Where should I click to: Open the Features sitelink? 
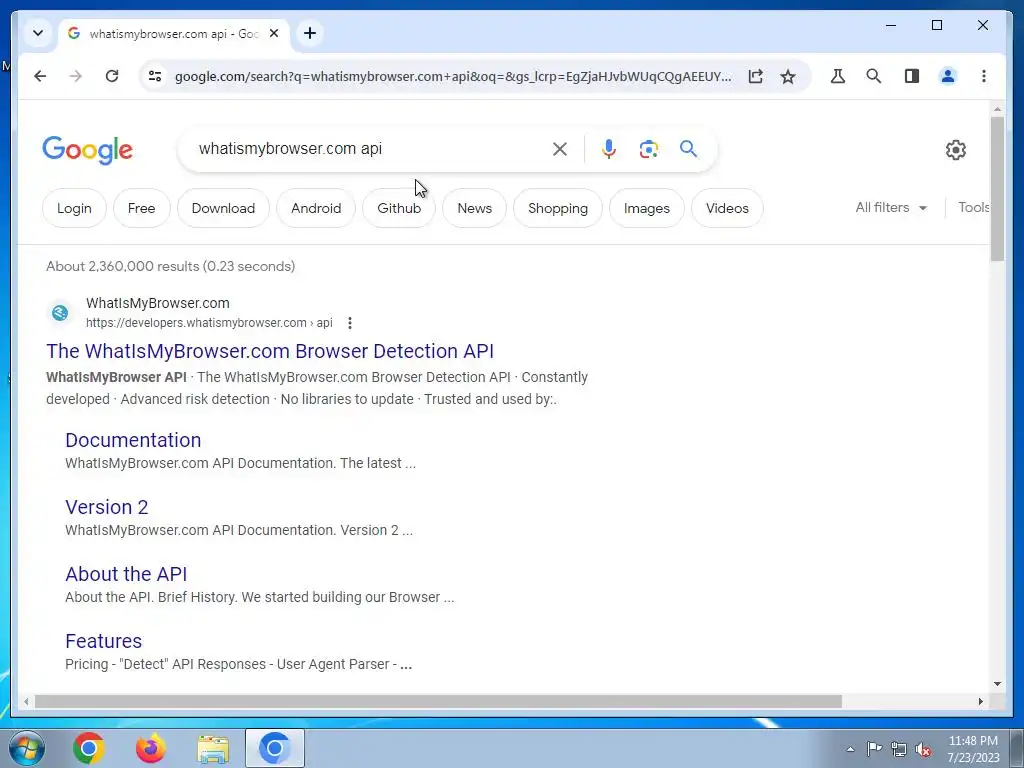click(103, 641)
